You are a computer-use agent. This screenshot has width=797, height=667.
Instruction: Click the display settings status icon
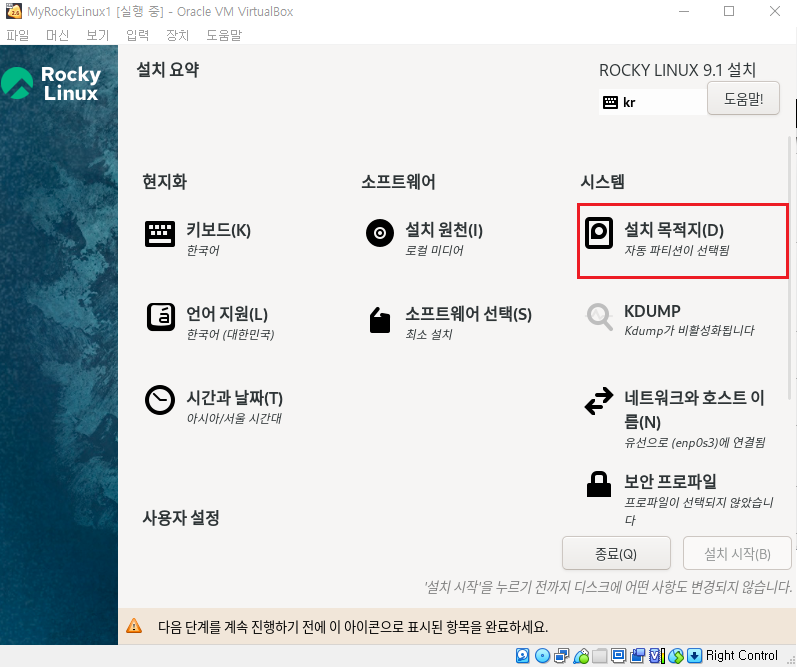click(619, 656)
